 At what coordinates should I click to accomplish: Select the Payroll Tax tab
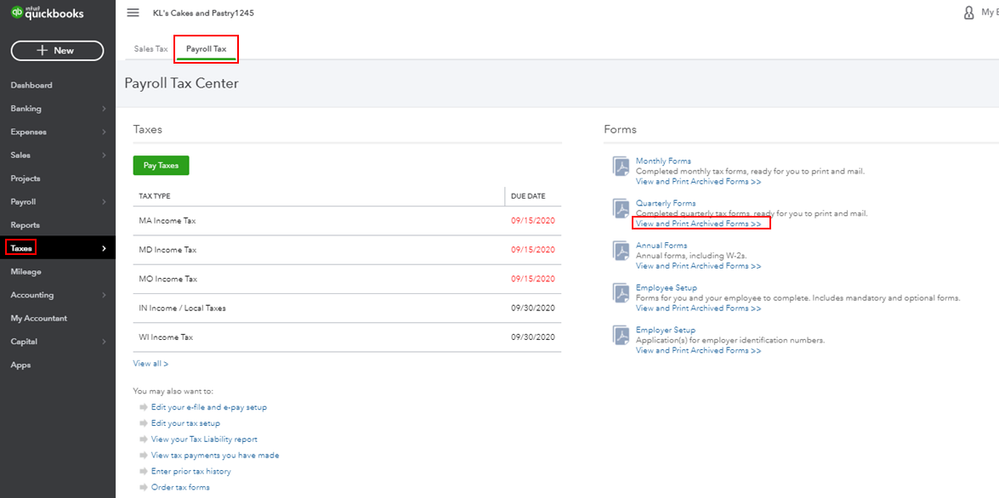coord(206,48)
